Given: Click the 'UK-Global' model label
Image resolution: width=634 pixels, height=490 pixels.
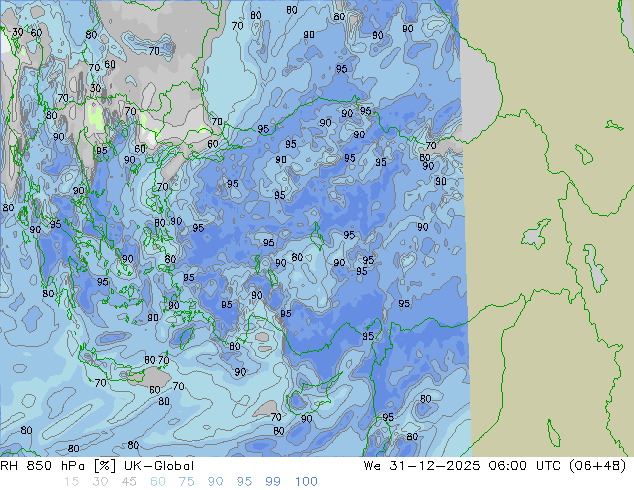Looking at the screenshot, I should click(x=159, y=466).
